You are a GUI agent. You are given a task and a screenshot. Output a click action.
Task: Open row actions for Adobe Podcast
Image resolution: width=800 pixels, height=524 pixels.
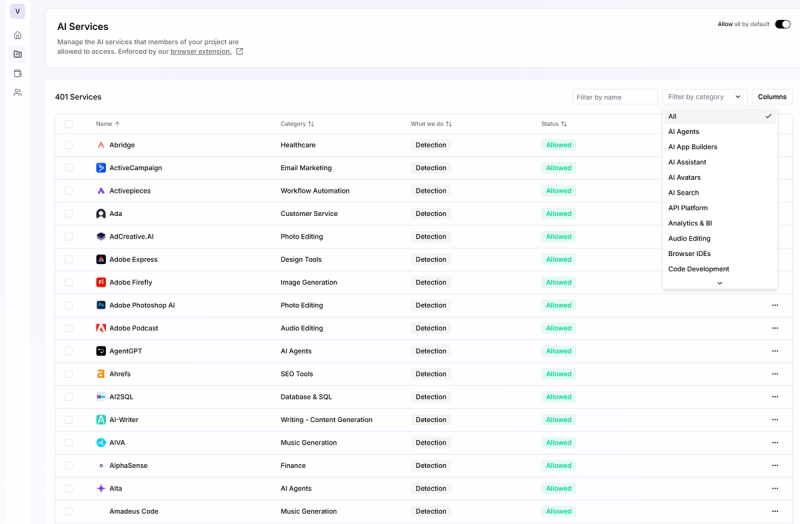[775, 328]
